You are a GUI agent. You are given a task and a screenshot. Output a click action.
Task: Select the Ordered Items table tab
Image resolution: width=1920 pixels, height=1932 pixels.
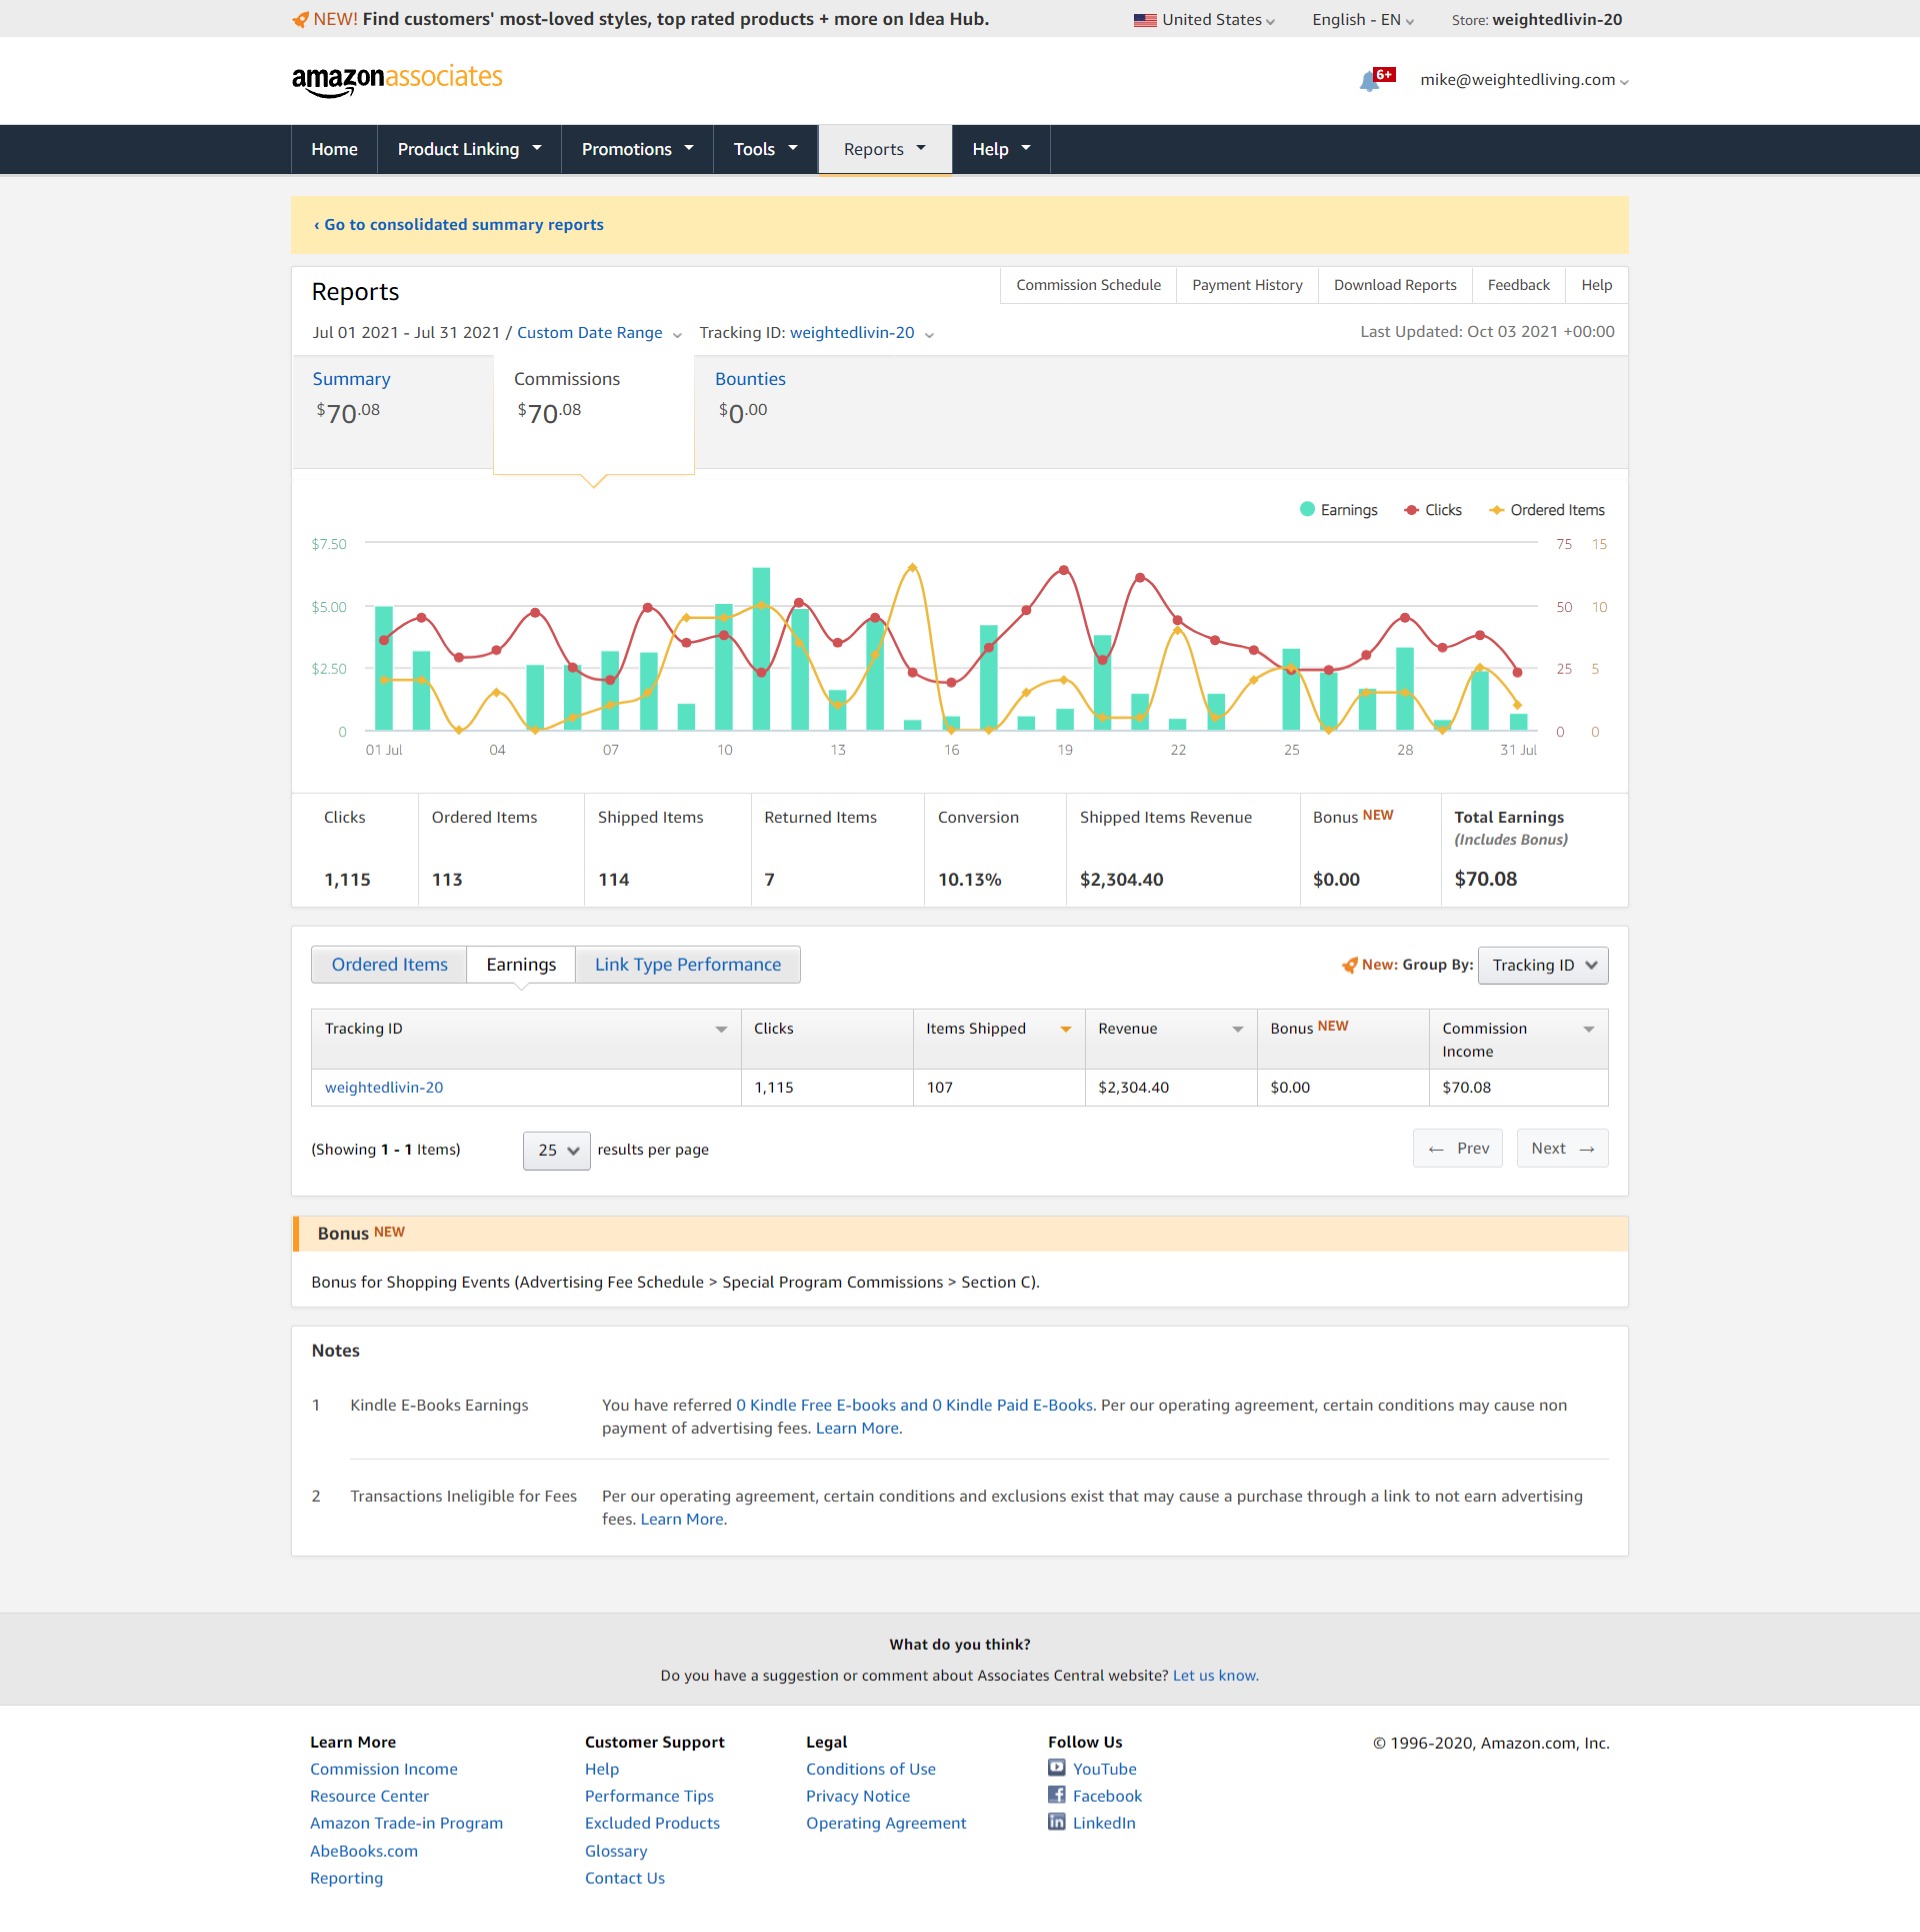tap(389, 965)
